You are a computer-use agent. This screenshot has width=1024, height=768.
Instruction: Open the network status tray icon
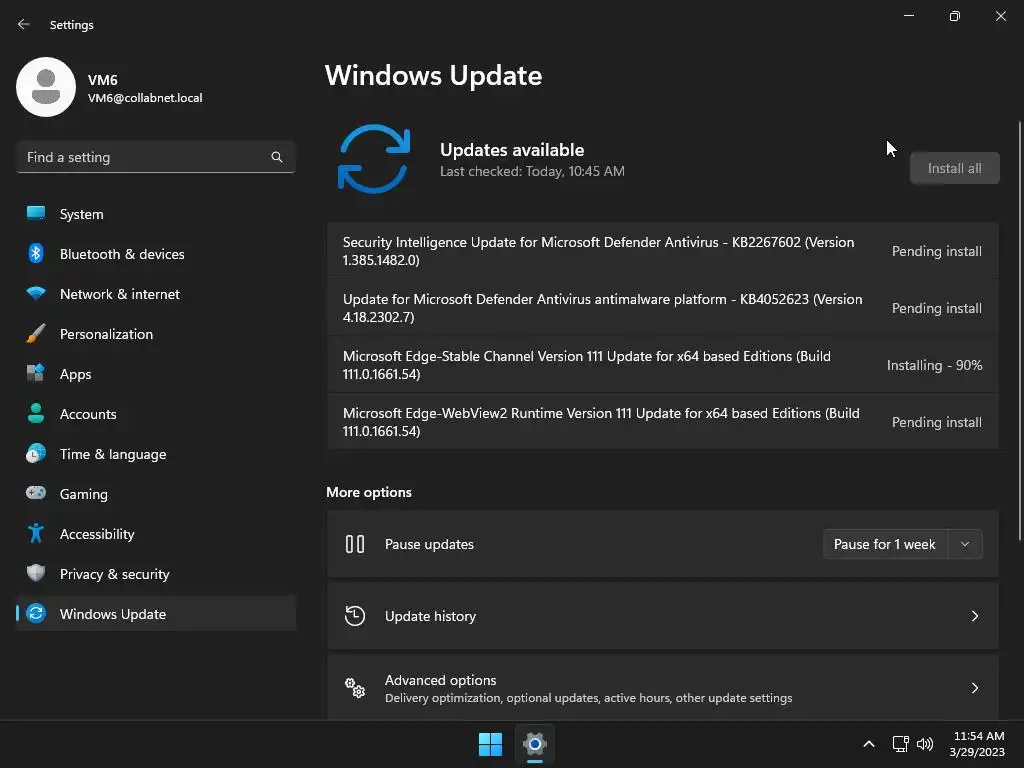[901, 744]
